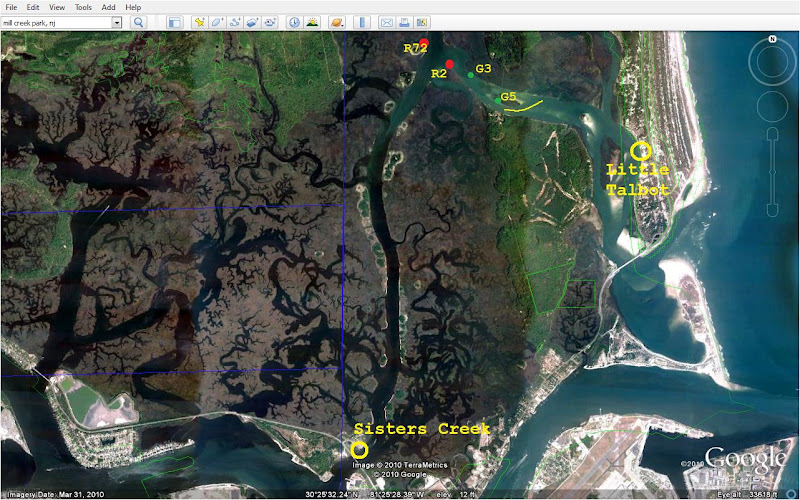Image resolution: width=800 pixels, height=500 pixels.
Task: Click the 'Eye alt 33618 ft' readout
Action: point(749,494)
